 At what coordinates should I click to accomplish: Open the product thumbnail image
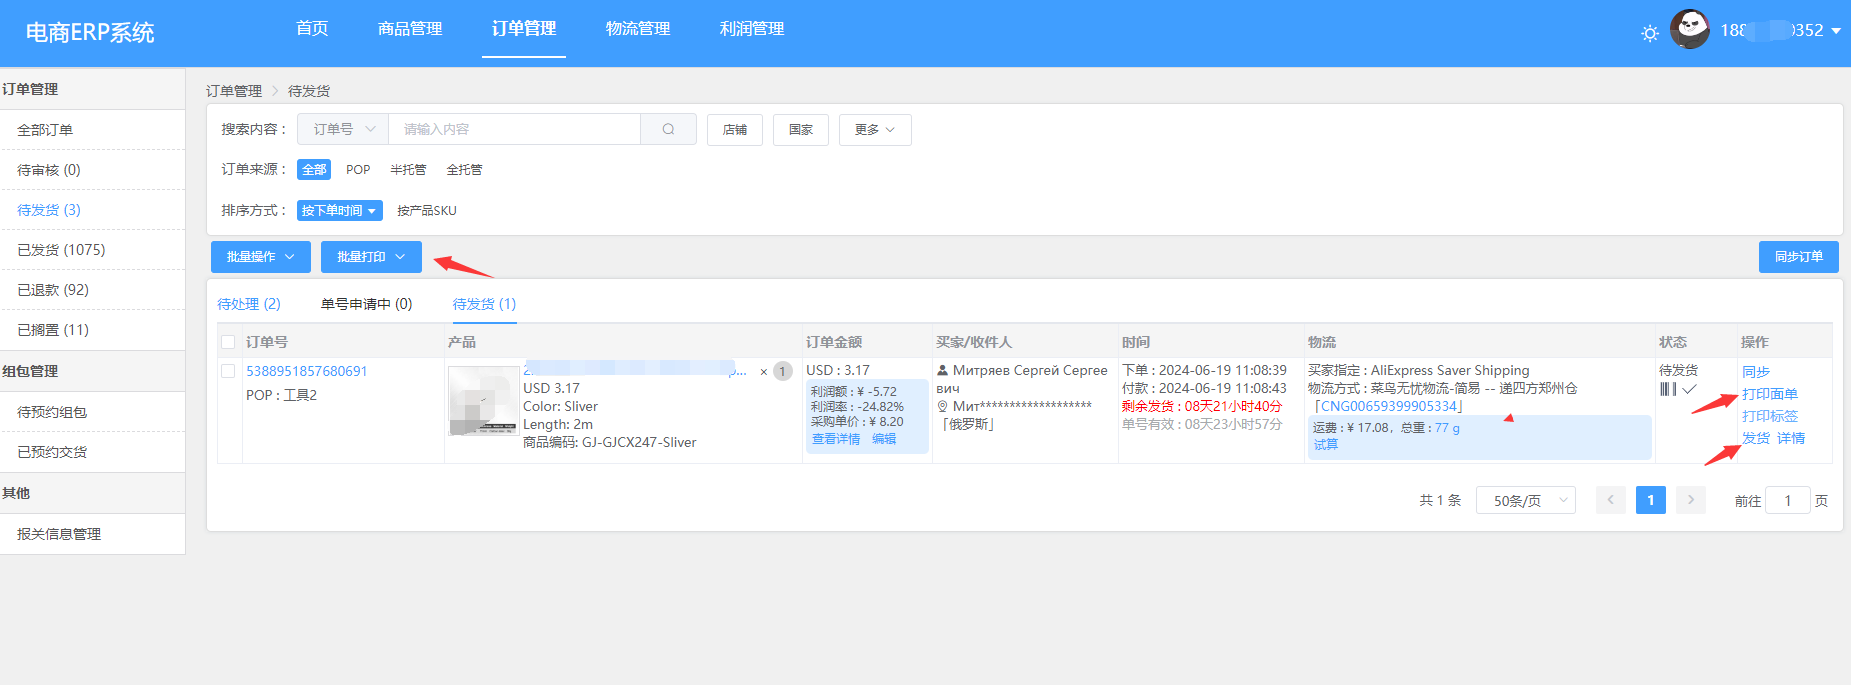click(x=483, y=400)
